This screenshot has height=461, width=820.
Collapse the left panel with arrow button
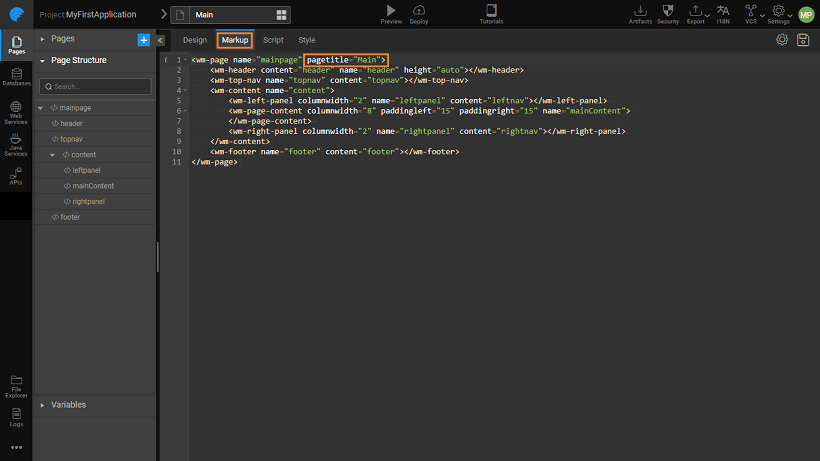pyautogui.click(x=160, y=40)
